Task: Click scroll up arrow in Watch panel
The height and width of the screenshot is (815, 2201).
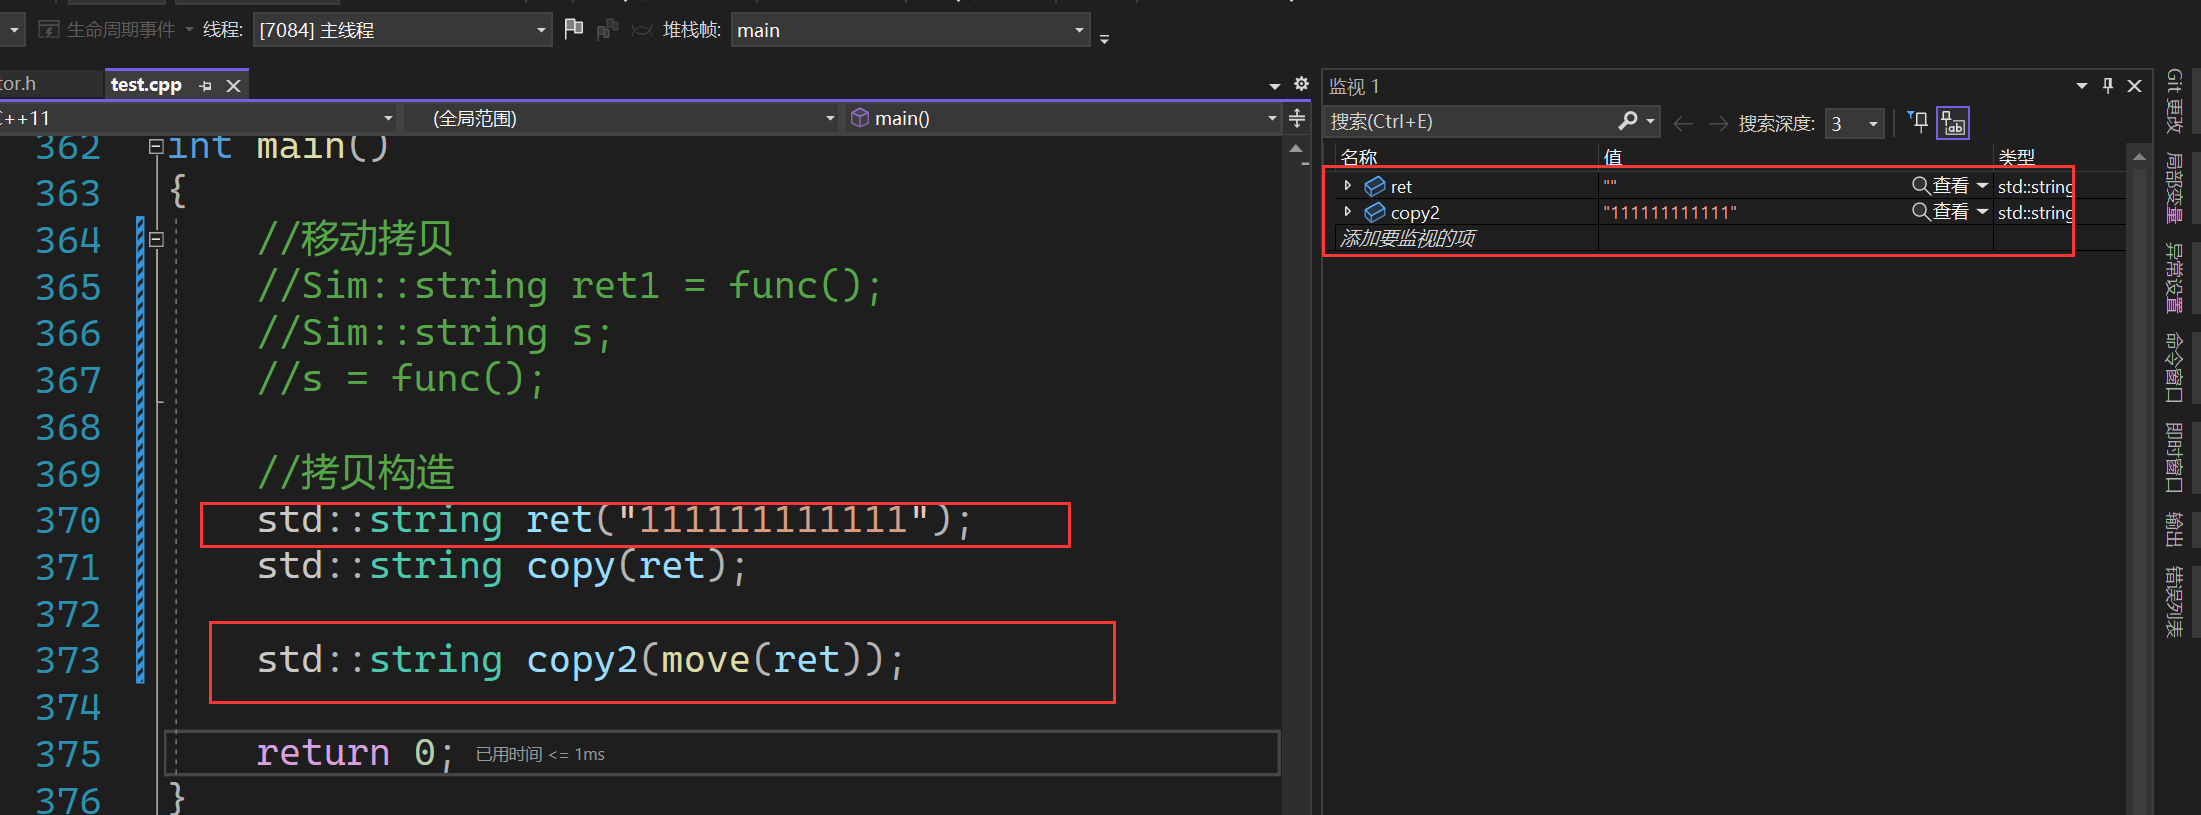Action: [2139, 157]
